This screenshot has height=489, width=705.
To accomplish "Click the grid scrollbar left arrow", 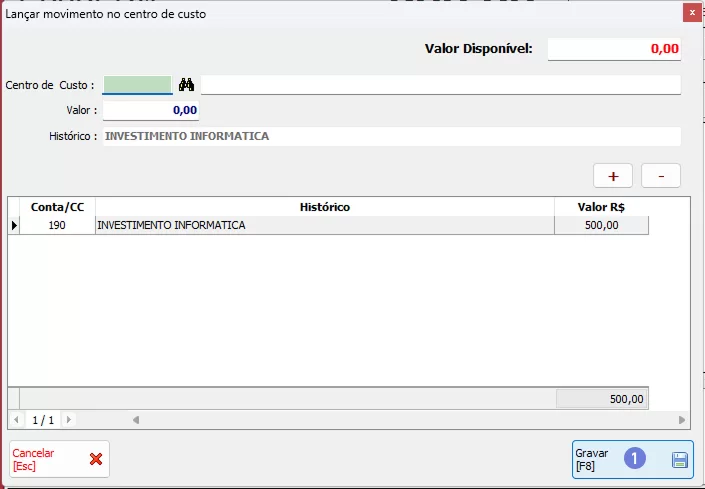I will coord(136,420).
